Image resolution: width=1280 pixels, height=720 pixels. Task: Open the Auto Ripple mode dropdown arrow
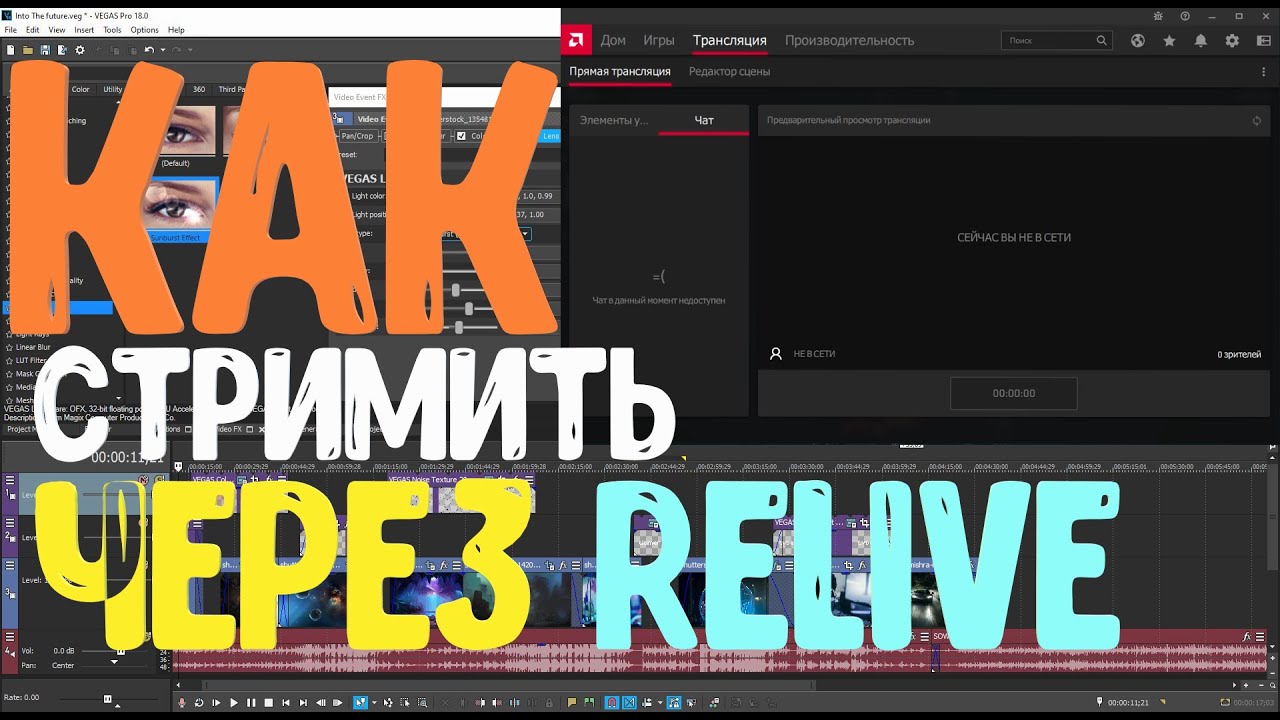tap(660, 703)
